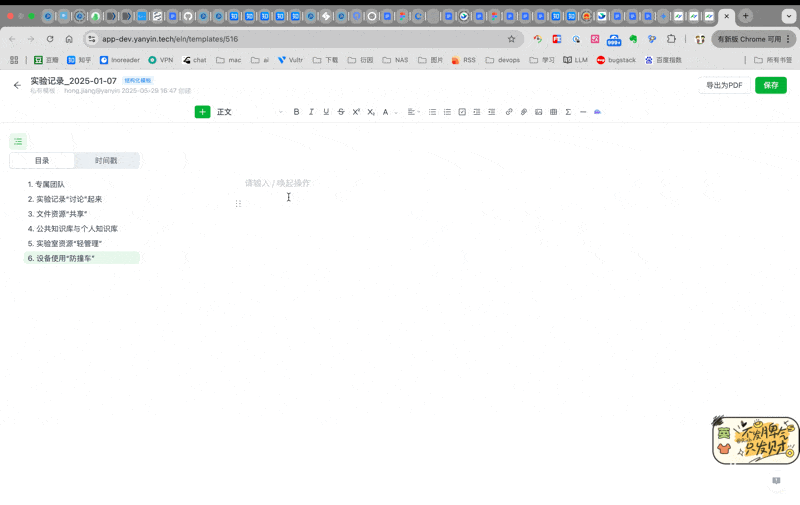Toggle underline formatting
The image size is (800, 505).
pyautogui.click(x=326, y=112)
